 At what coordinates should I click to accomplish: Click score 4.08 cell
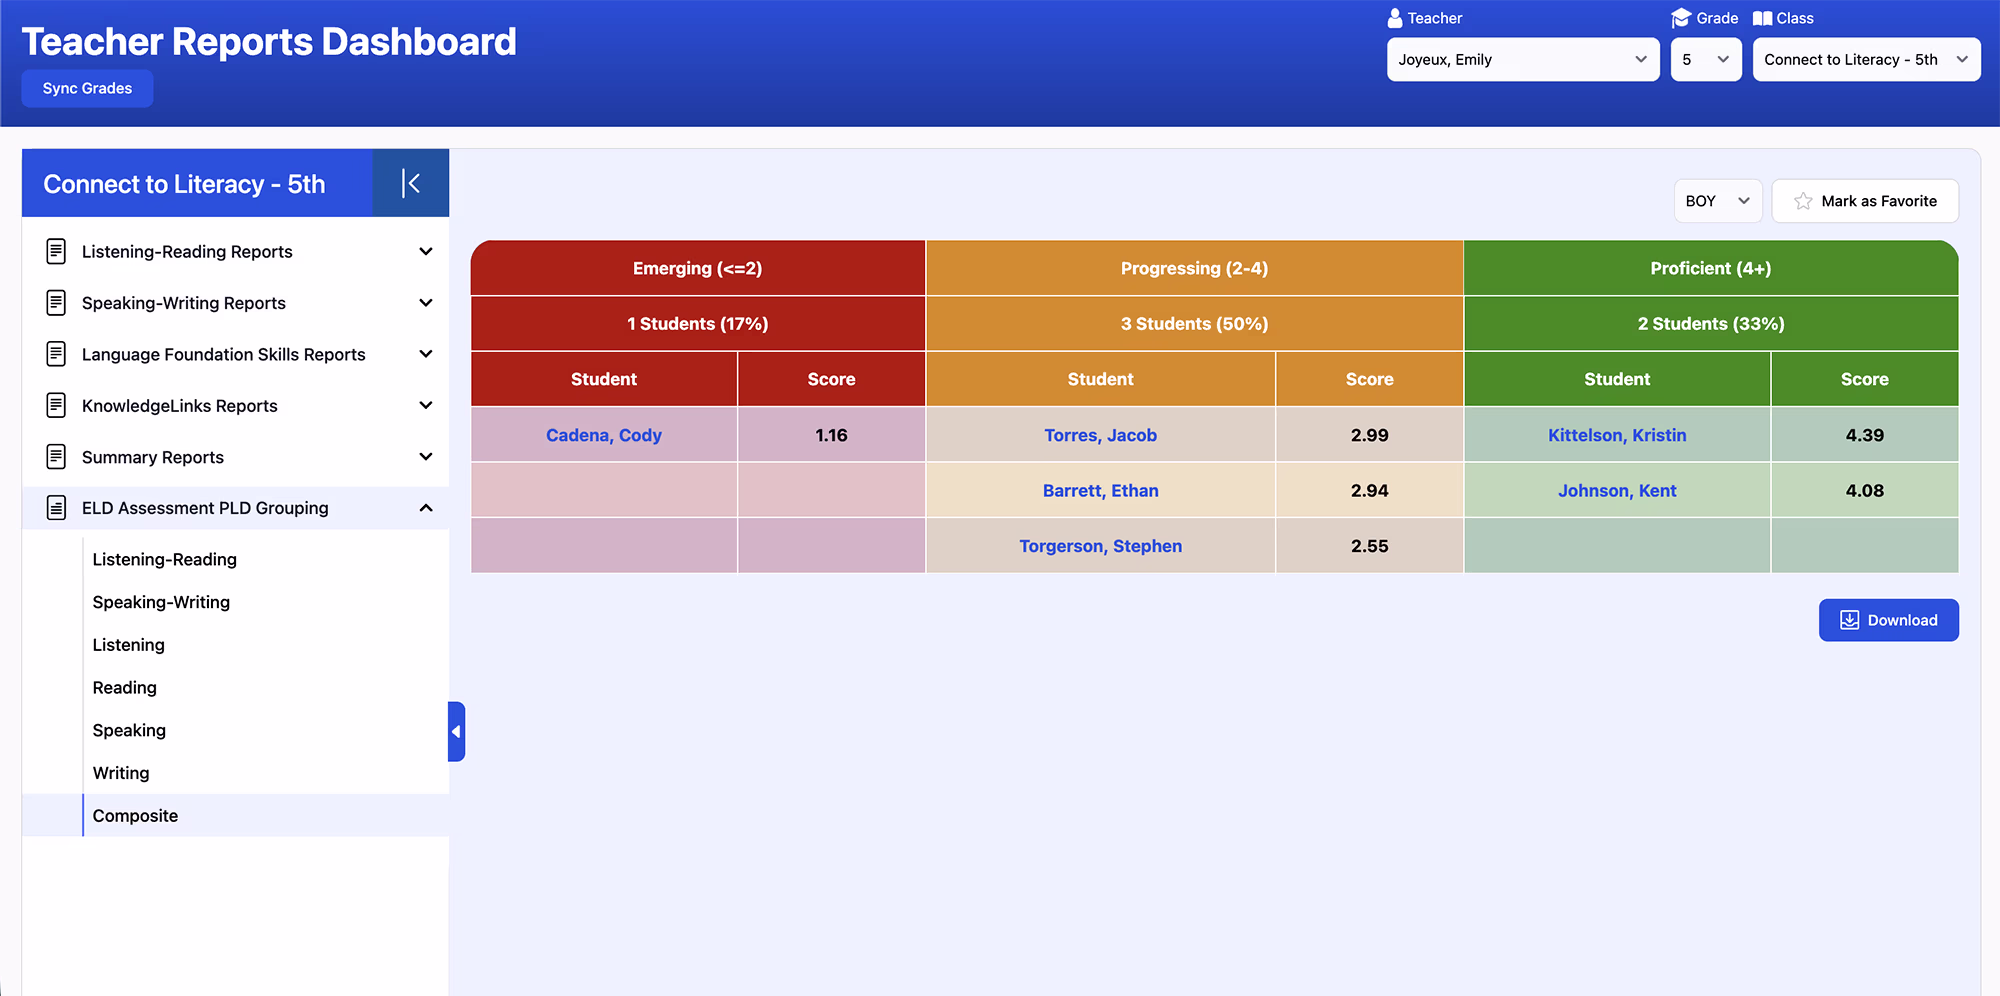pyautogui.click(x=1865, y=491)
